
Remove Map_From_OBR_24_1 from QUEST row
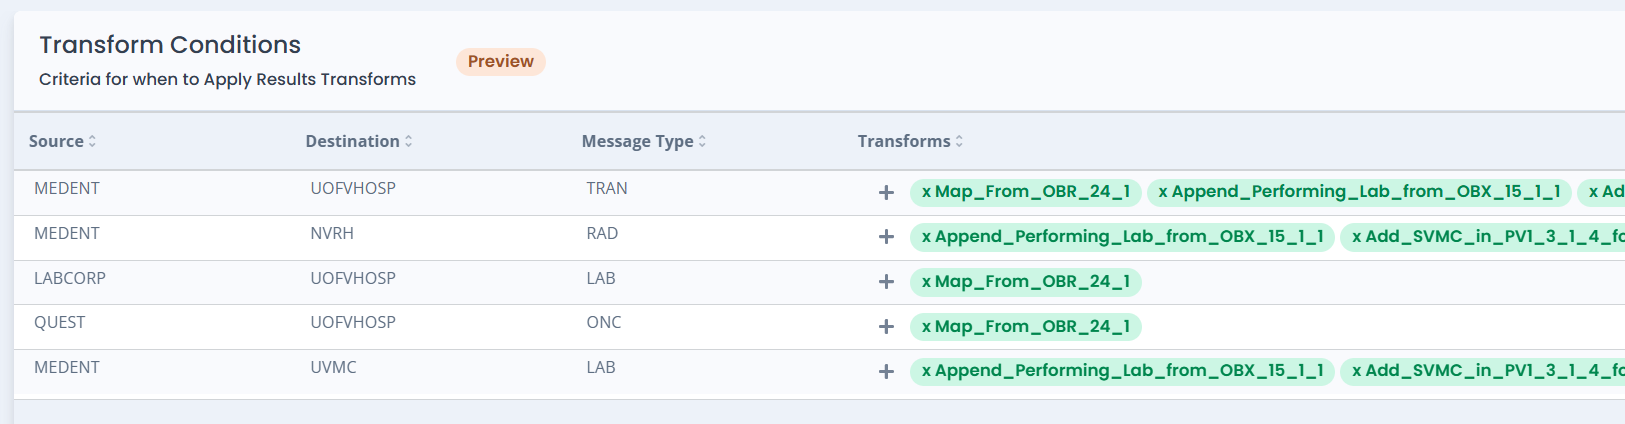point(926,327)
